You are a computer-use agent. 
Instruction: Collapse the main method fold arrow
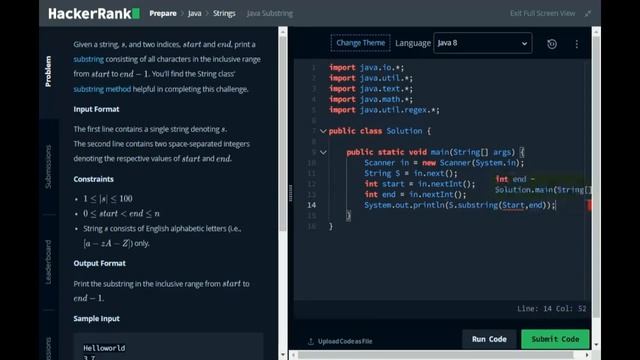(x=323, y=152)
